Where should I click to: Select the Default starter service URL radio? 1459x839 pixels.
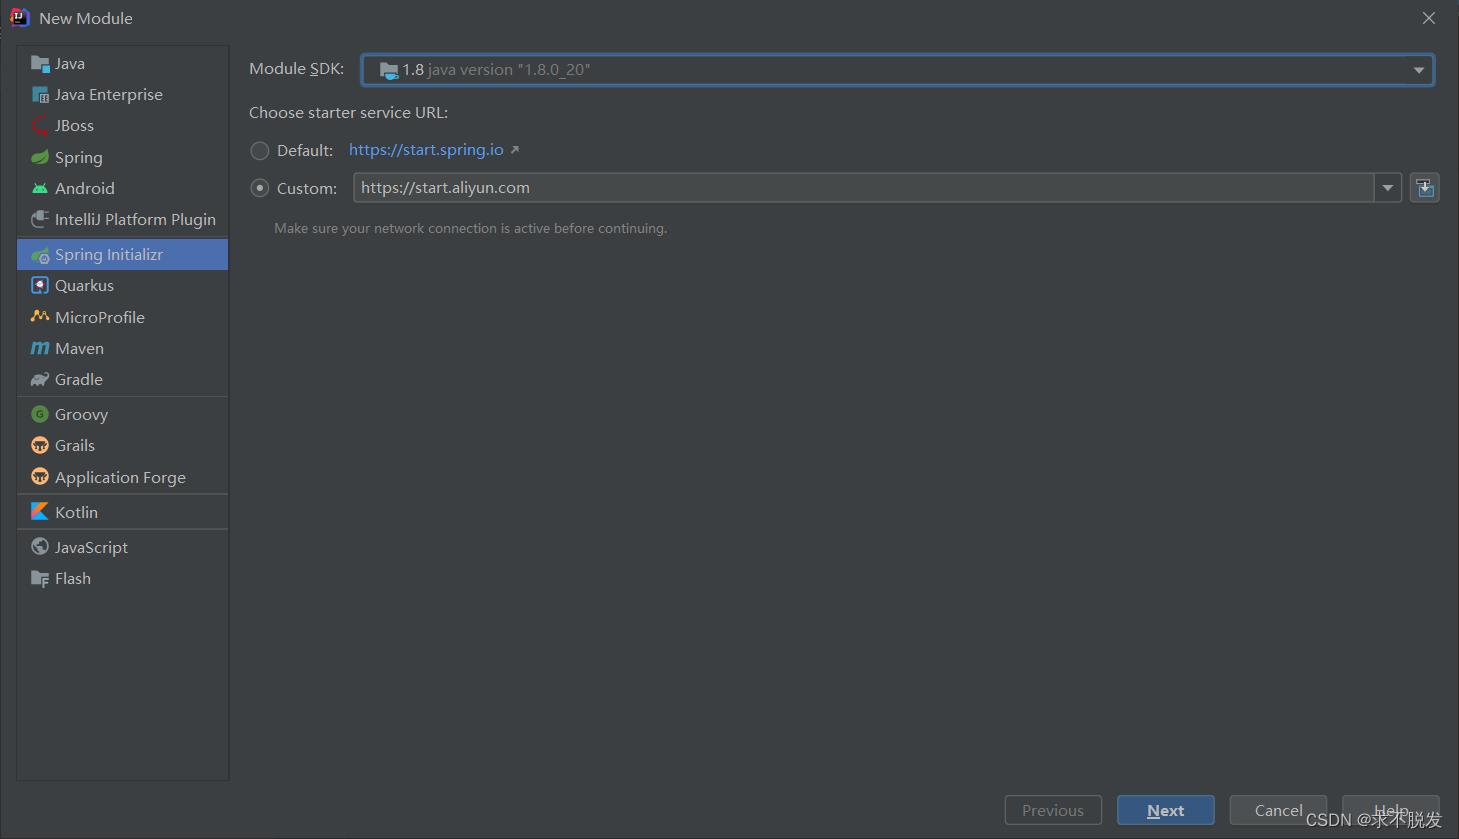point(259,150)
